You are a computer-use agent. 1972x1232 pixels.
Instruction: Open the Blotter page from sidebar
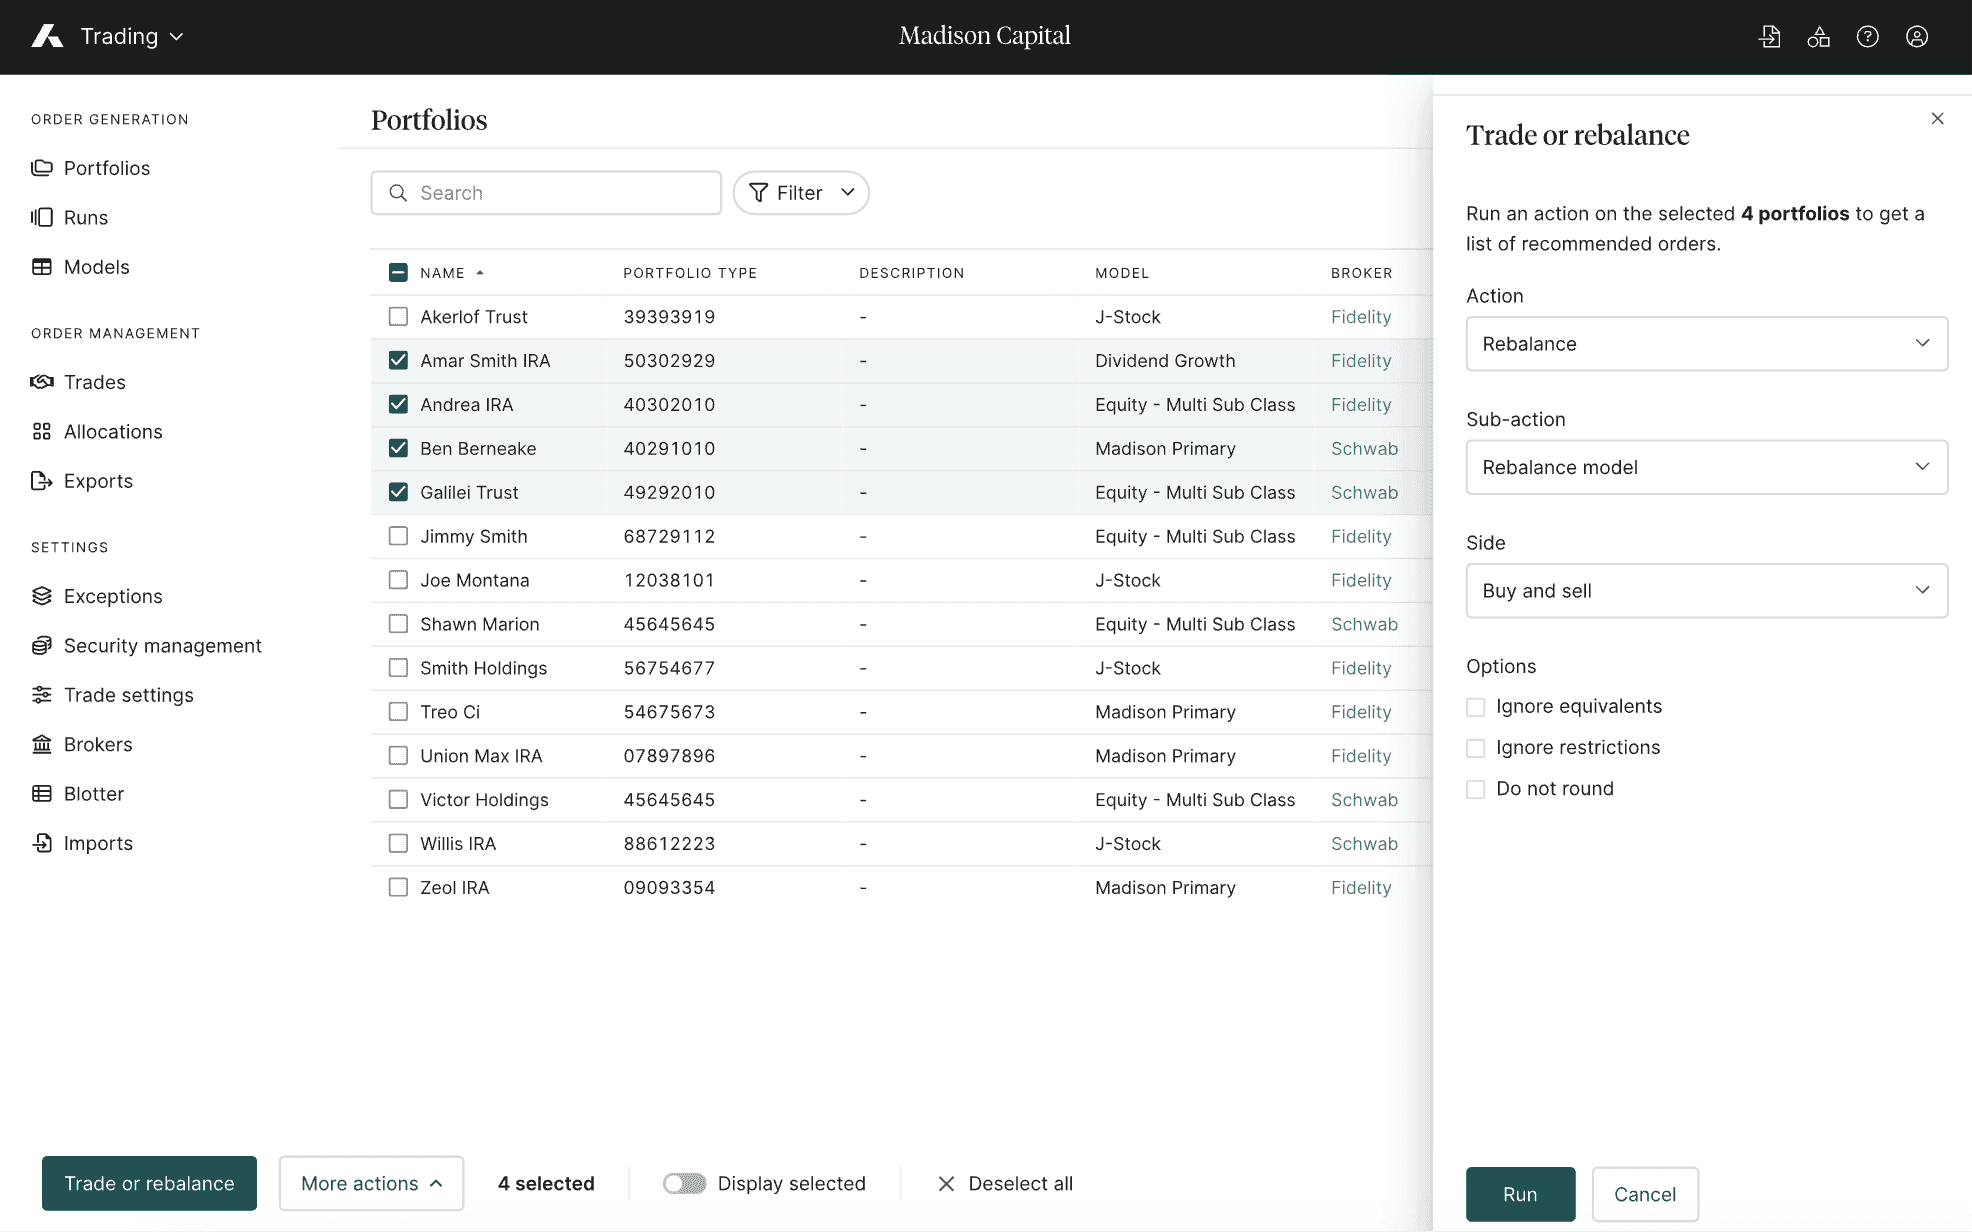[92, 793]
